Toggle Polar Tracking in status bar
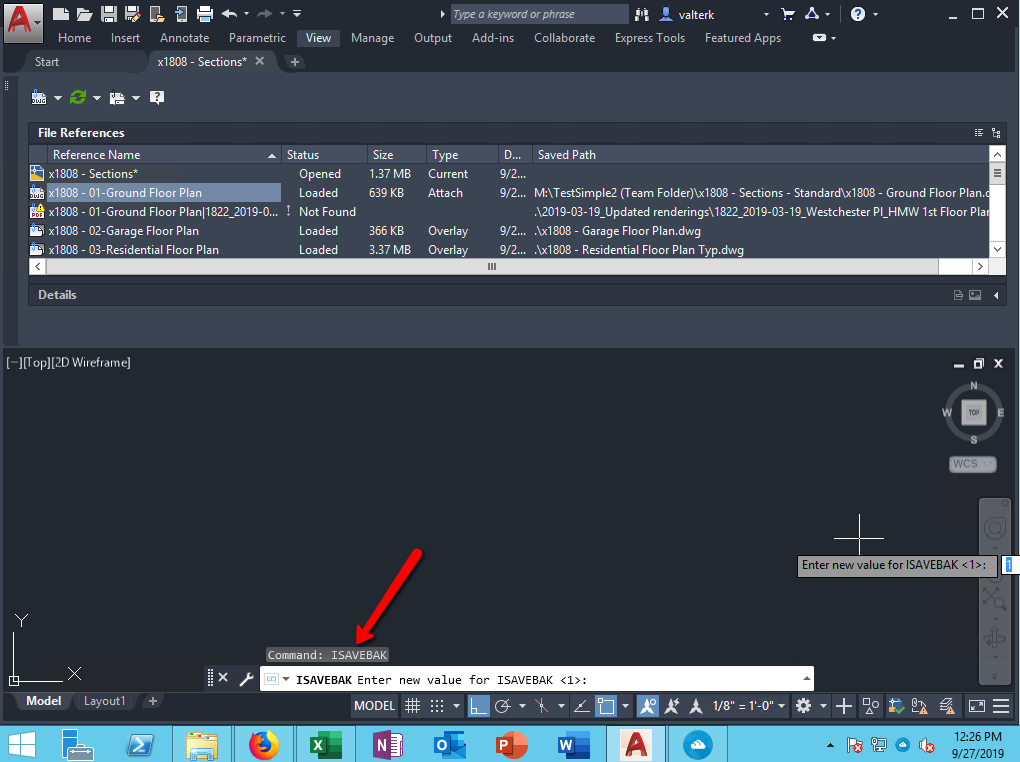 click(502, 706)
